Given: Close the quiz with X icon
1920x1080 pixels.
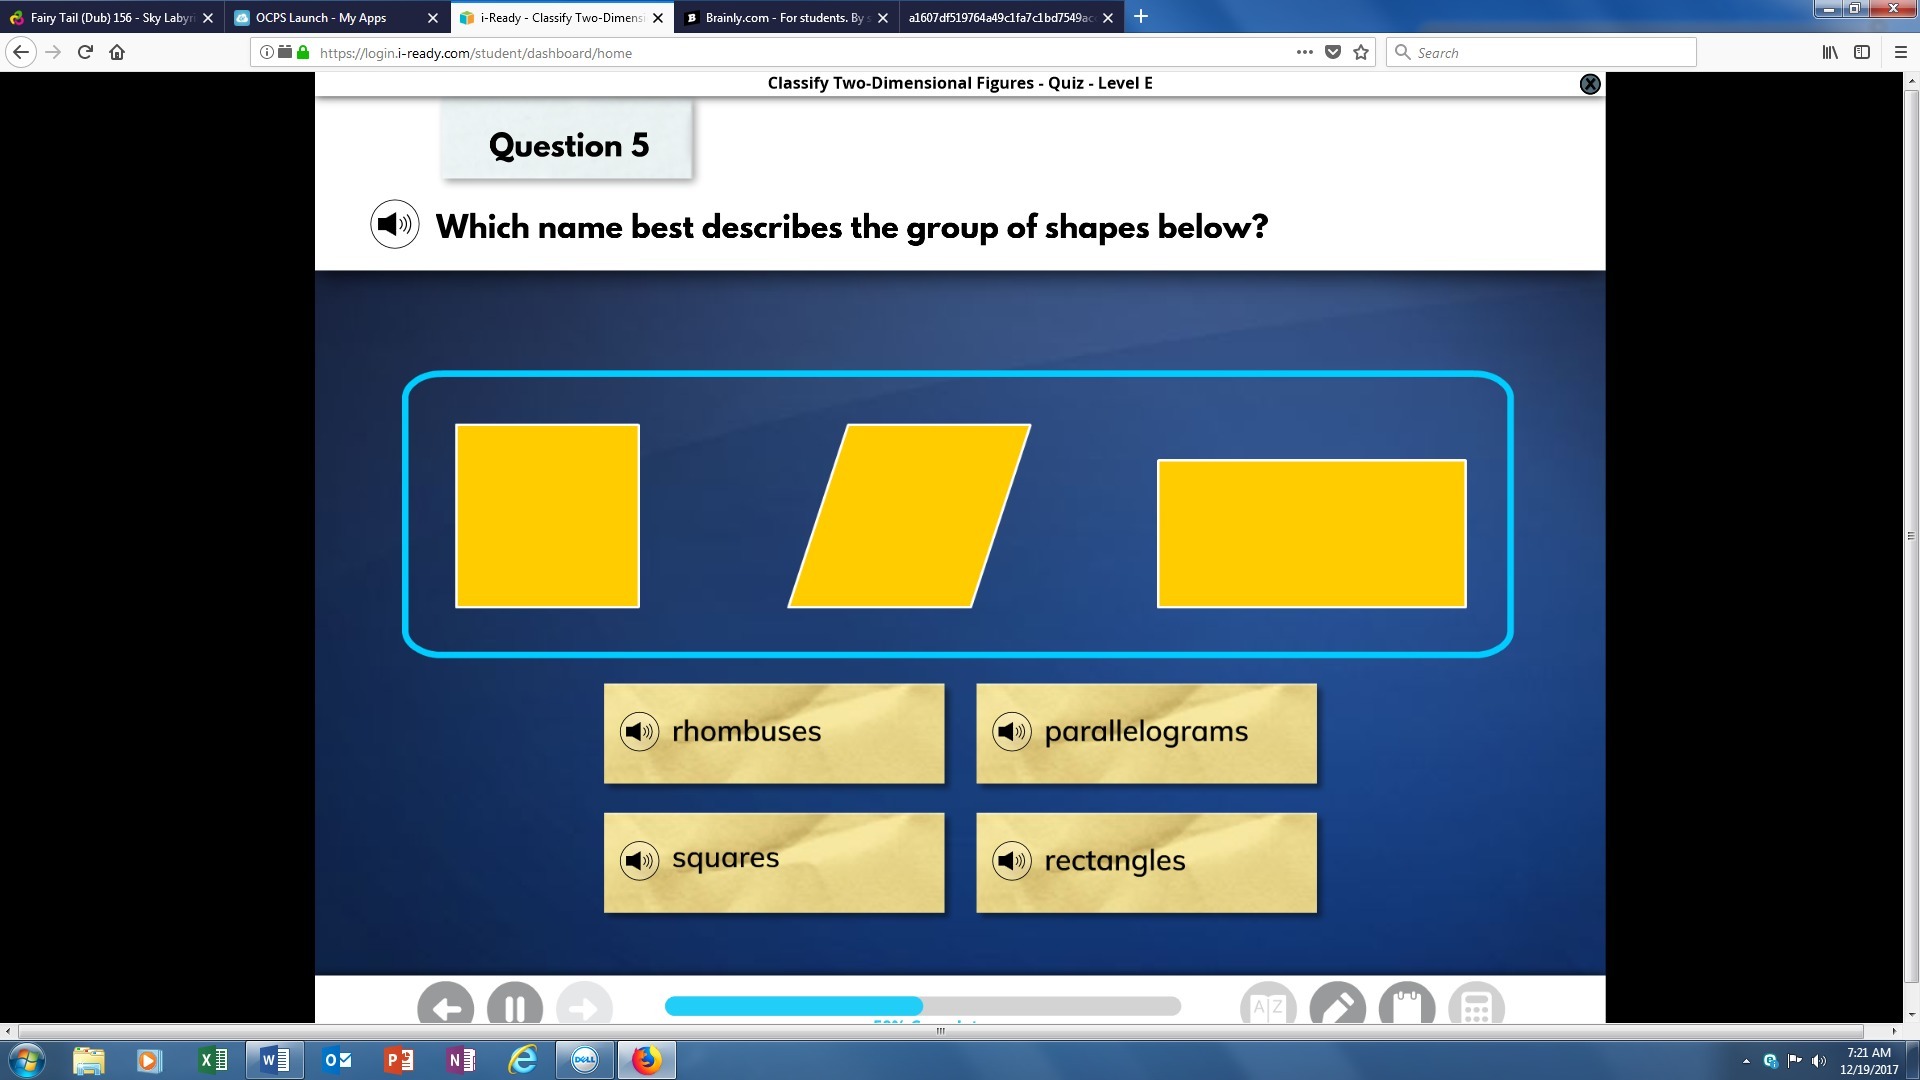Looking at the screenshot, I should (1589, 84).
